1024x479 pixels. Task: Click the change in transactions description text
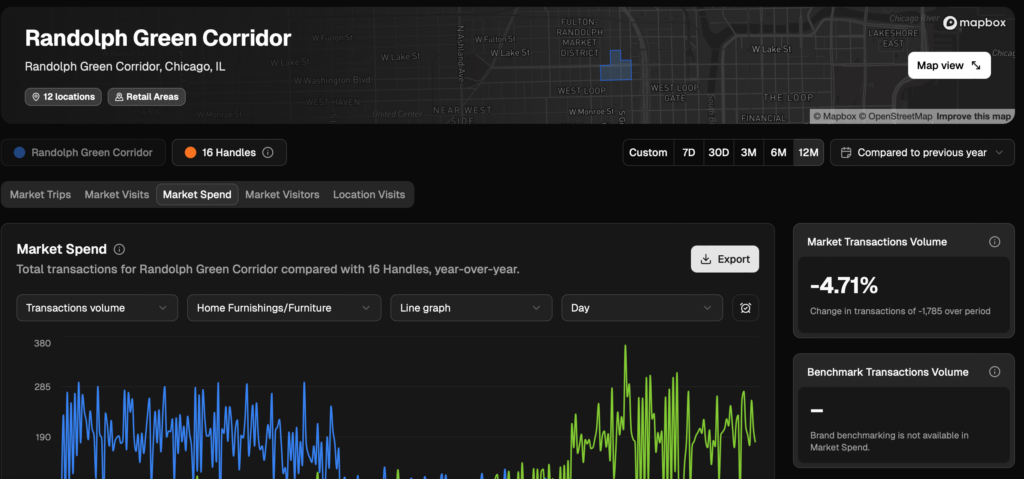click(x=901, y=311)
